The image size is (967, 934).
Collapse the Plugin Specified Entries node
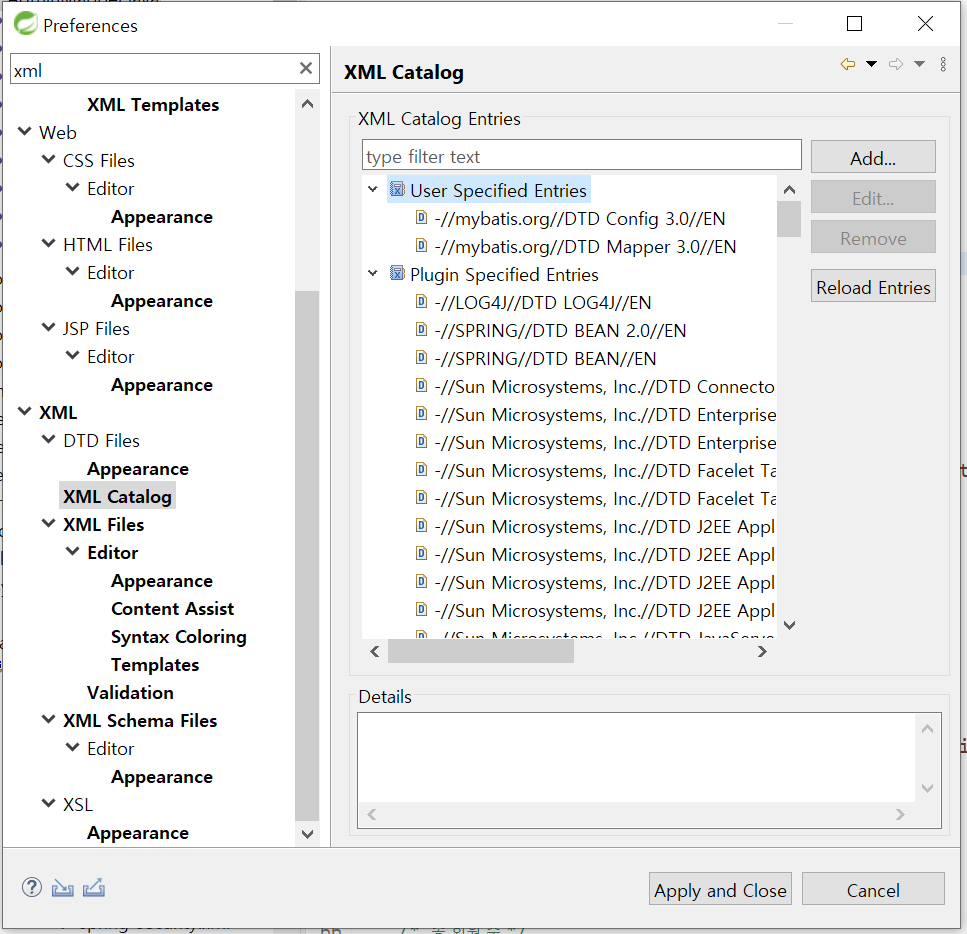click(372, 273)
